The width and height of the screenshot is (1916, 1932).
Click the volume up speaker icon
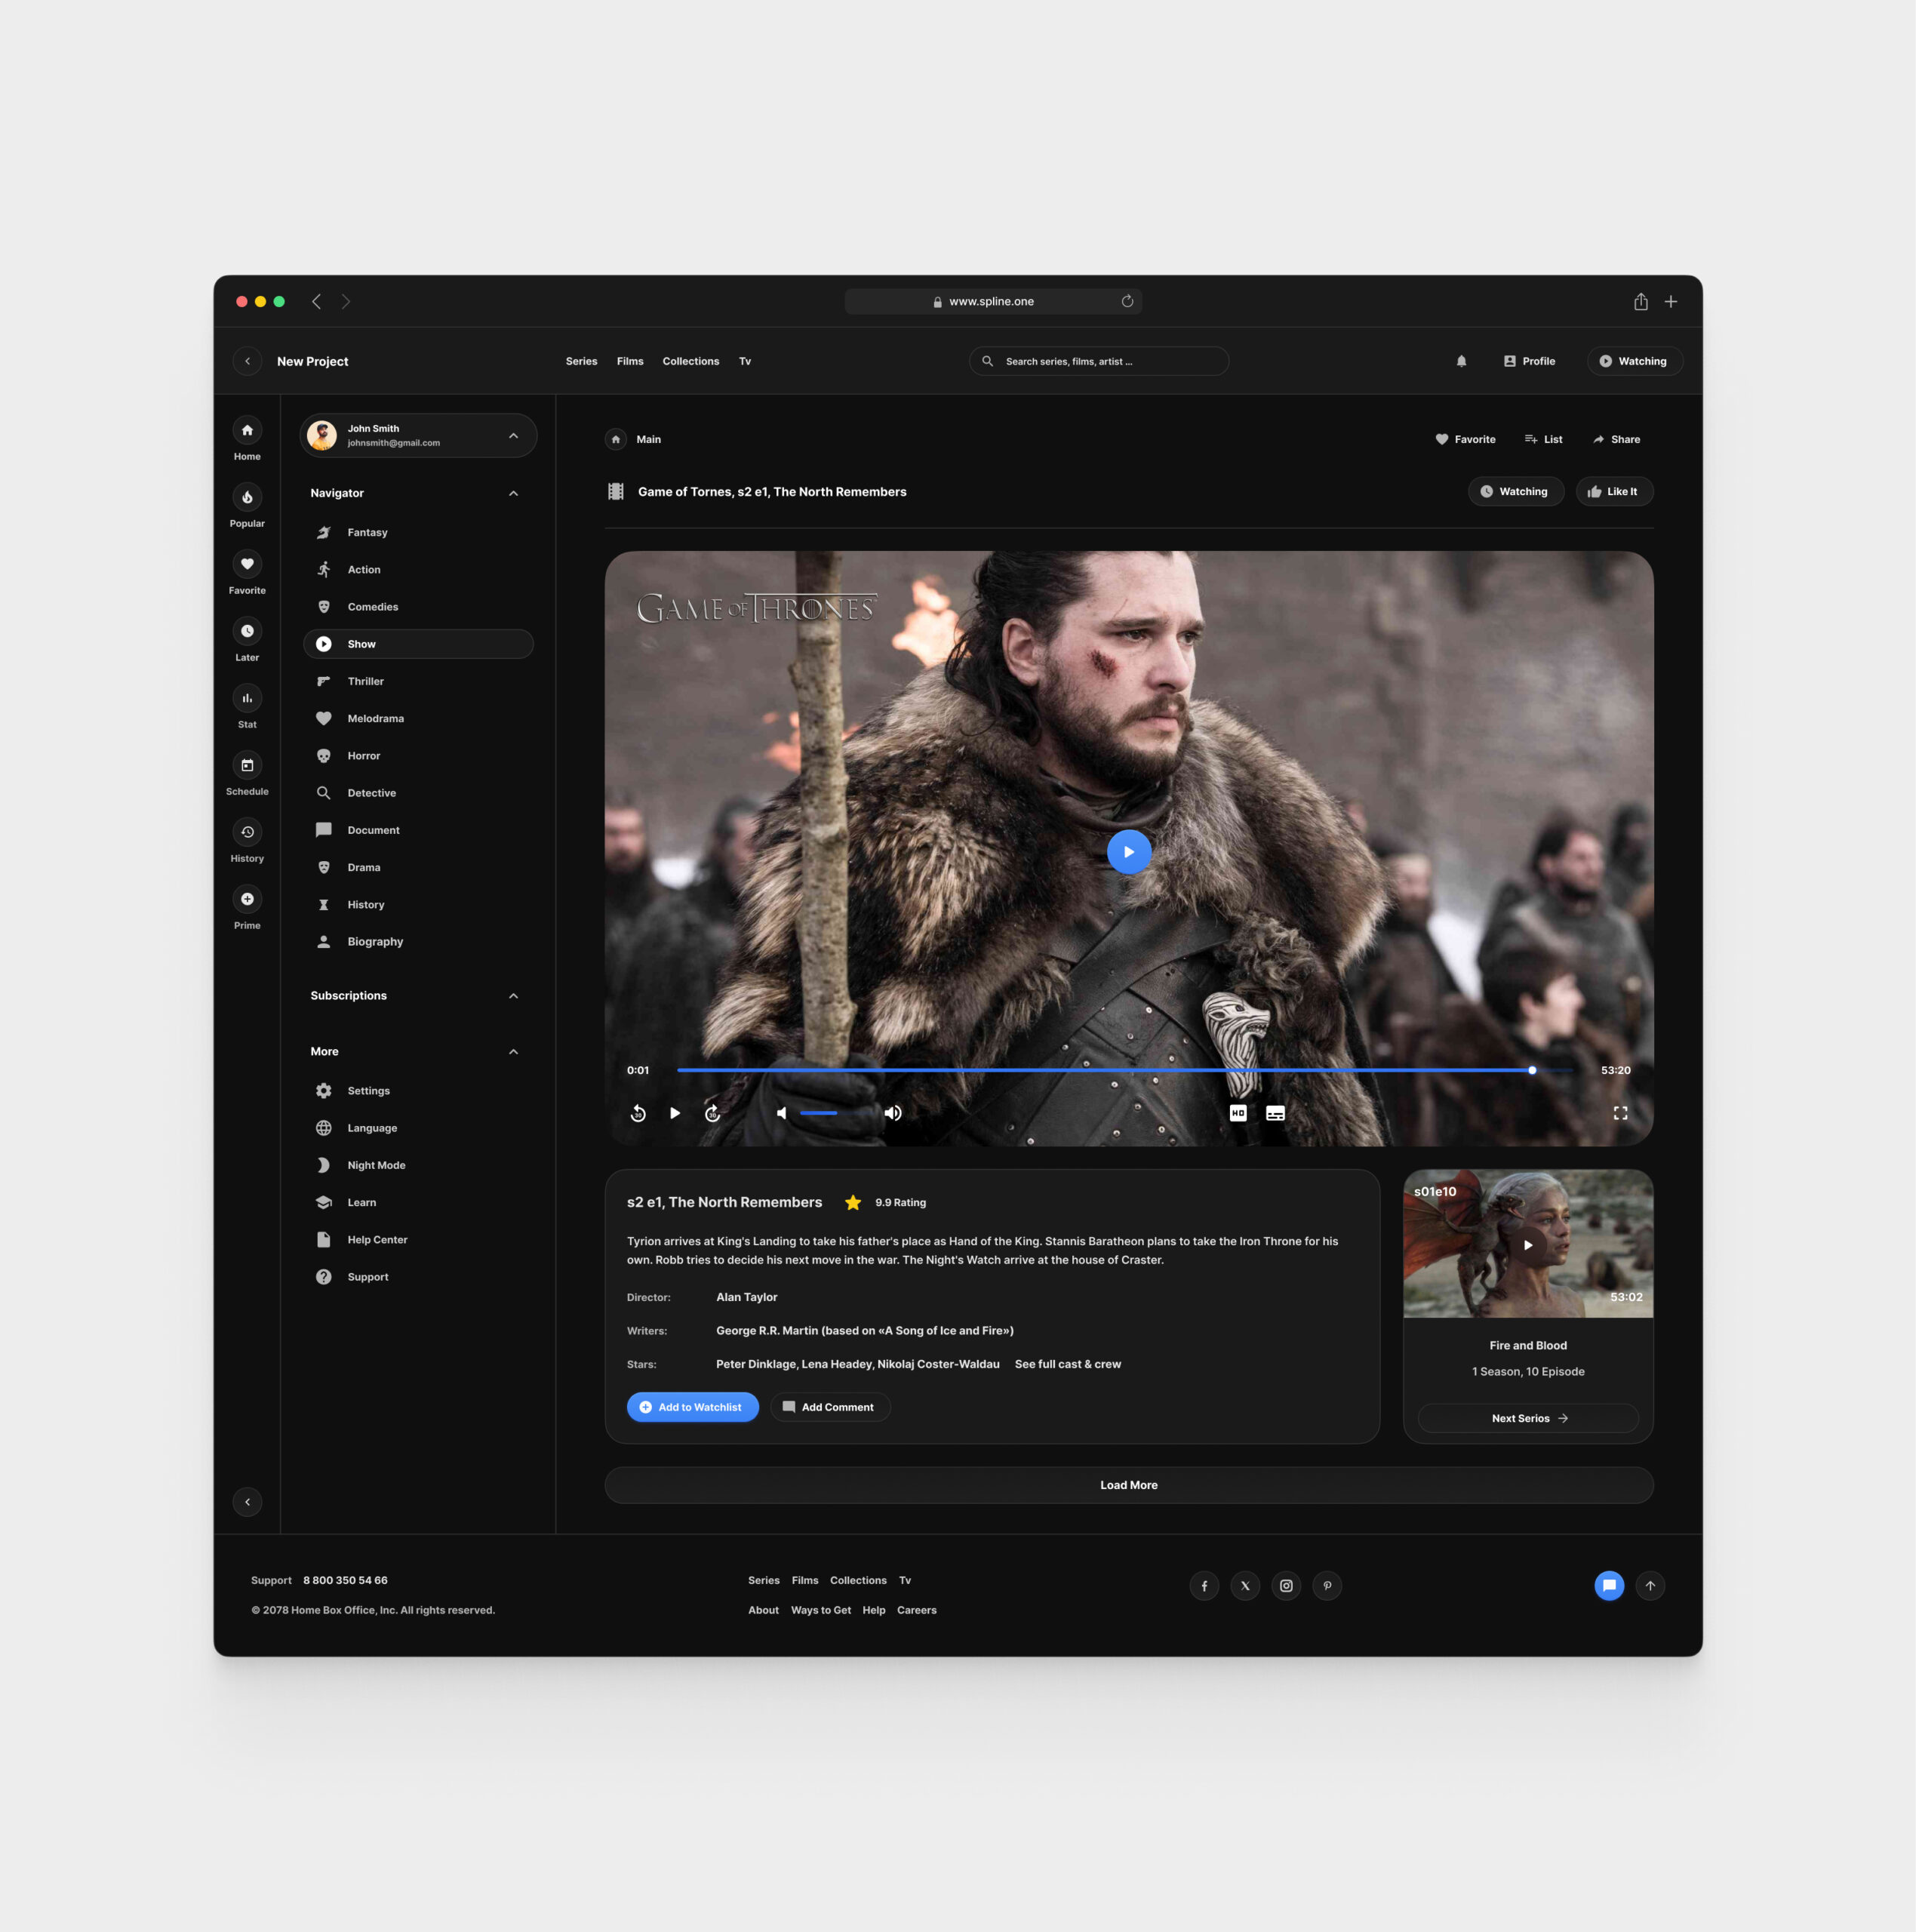pyautogui.click(x=893, y=1113)
